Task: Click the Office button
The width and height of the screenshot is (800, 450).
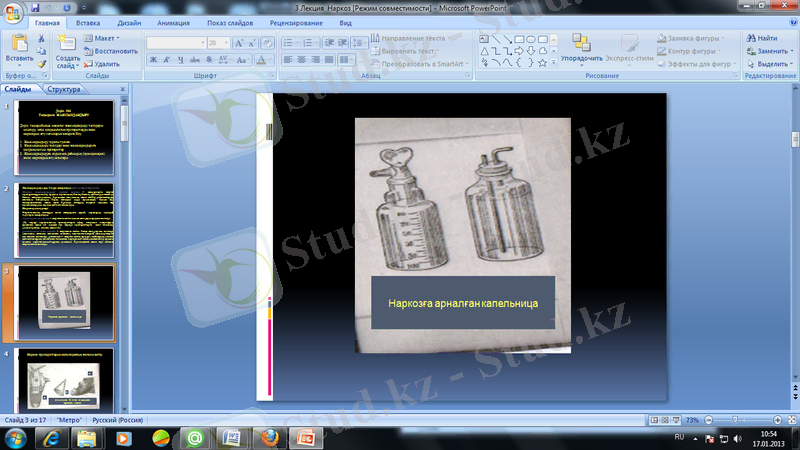Action: (x=13, y=12)
